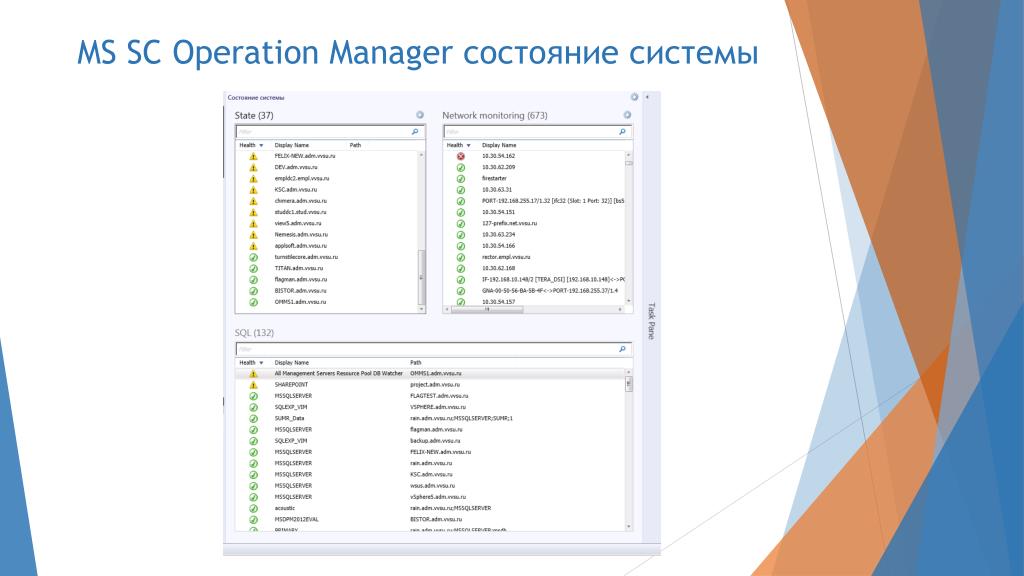Click the healthy icon for 10.30.63.31
Image resolution: width=1024 pixels, height=576 pixels.
pos(460,190)
